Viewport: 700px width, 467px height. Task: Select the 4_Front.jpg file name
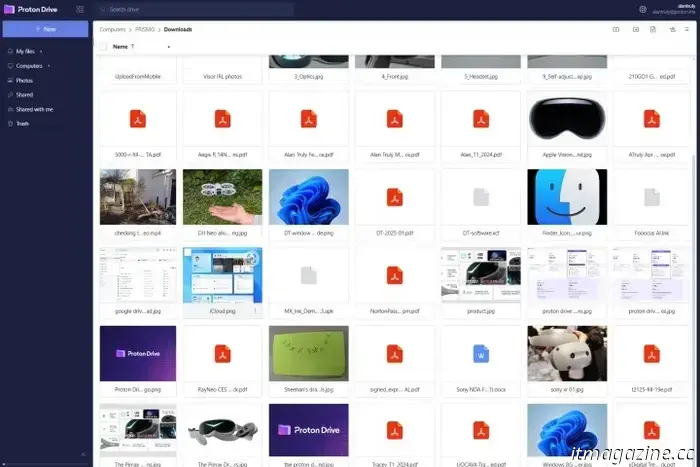pos(395,77)
